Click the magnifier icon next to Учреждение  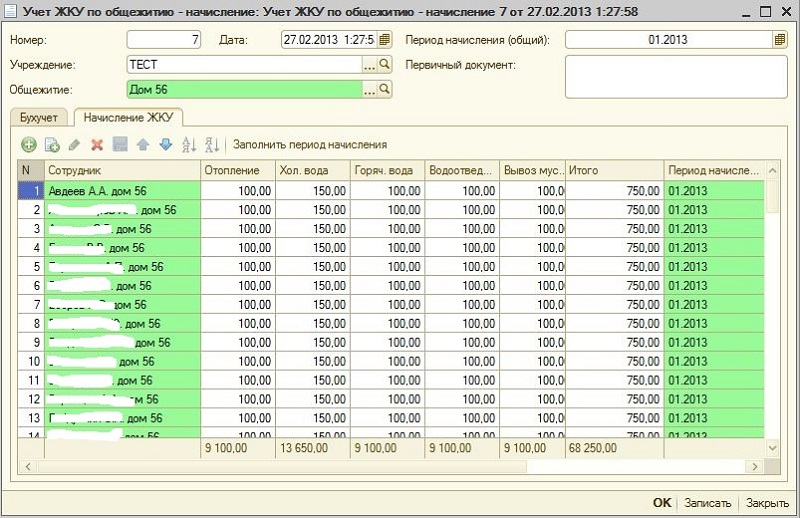coord(384,65)
